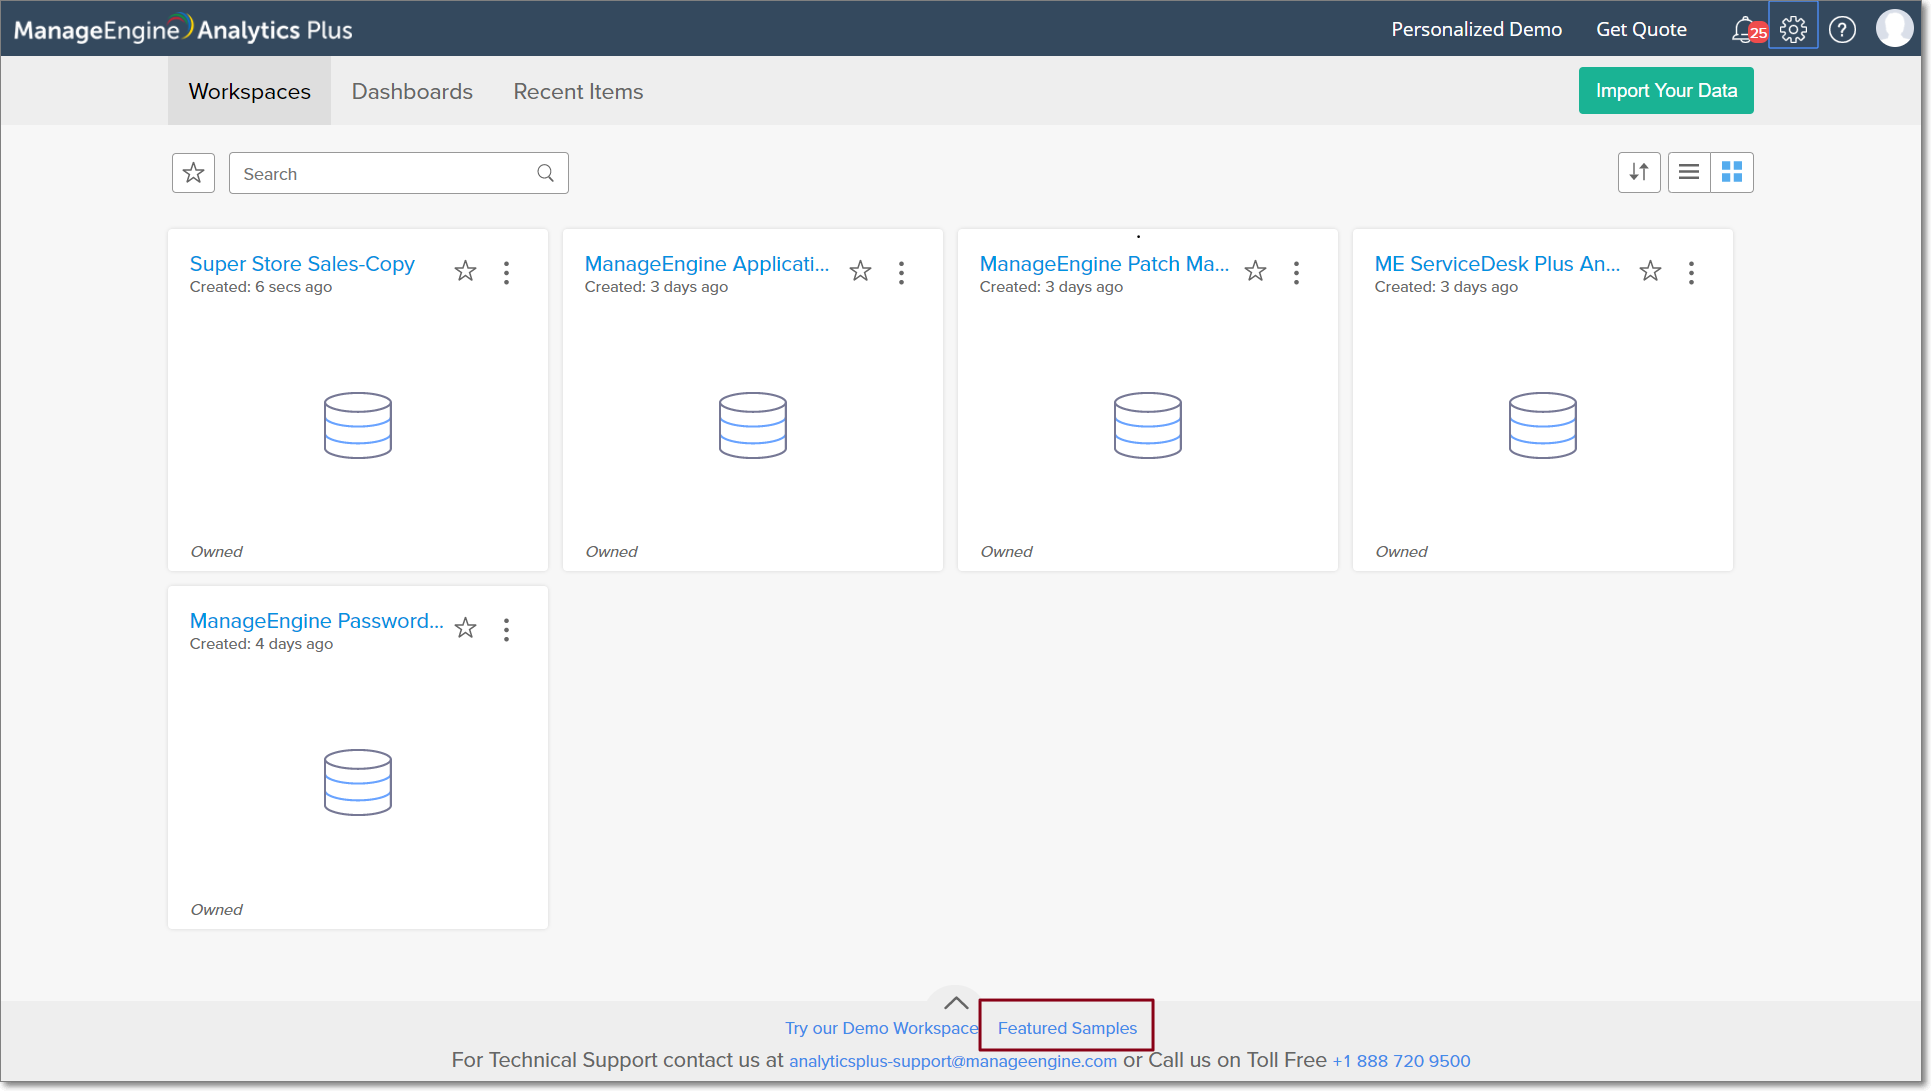The width and height of the screenshot is (1931, 1091).
Task: Expand the footer panel chevron
Action: (x=956, y=1002)
